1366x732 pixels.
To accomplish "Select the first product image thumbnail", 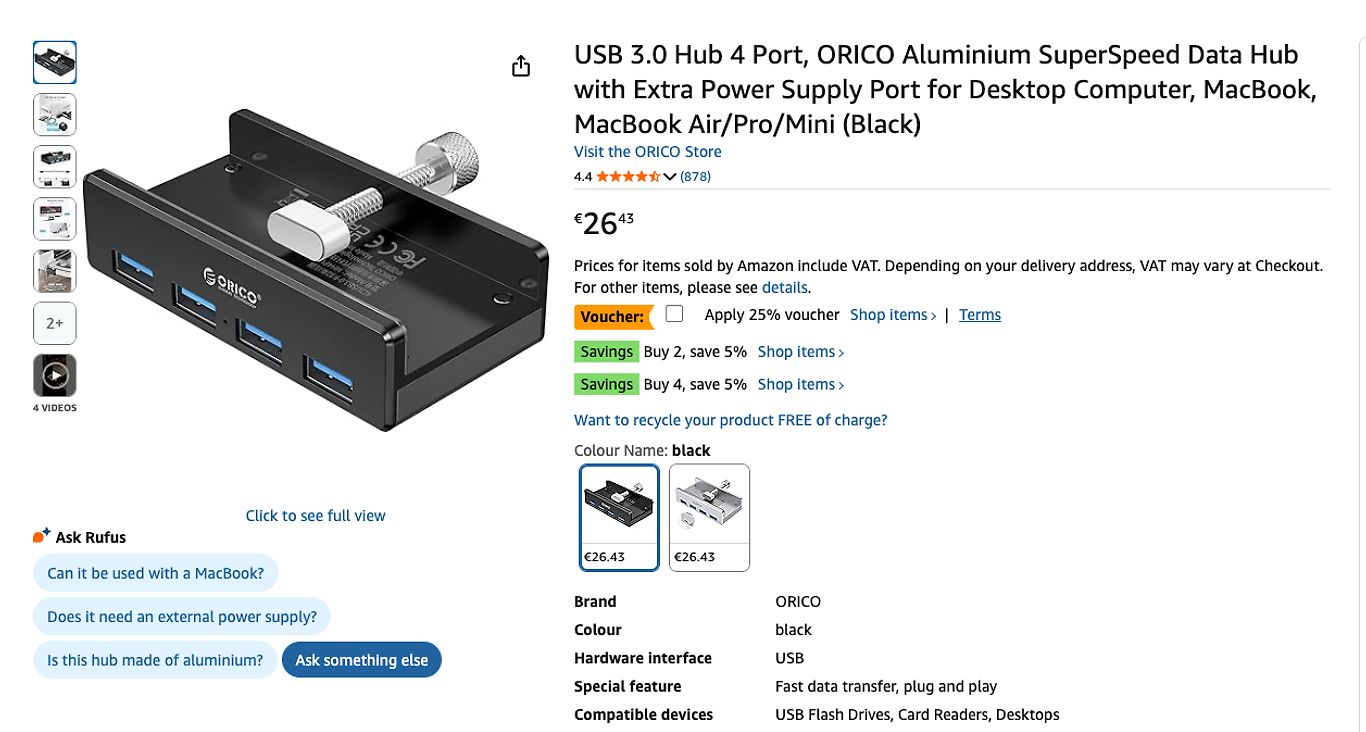I will click(55, 62).
